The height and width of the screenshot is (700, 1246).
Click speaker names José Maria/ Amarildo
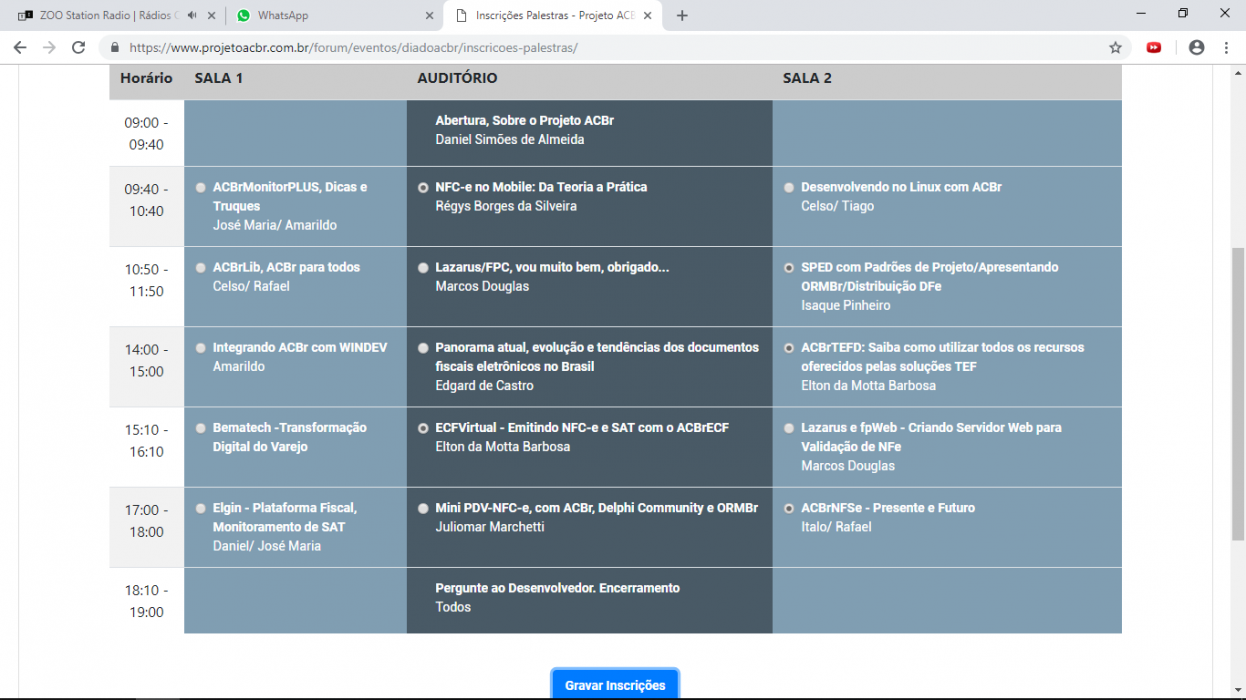tap(275, 225)
